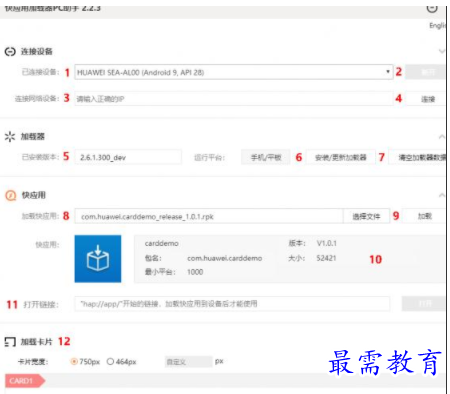Viewport: 450px width, 394px height.
Task: Focus the custom card width input field
Action: 189,362
